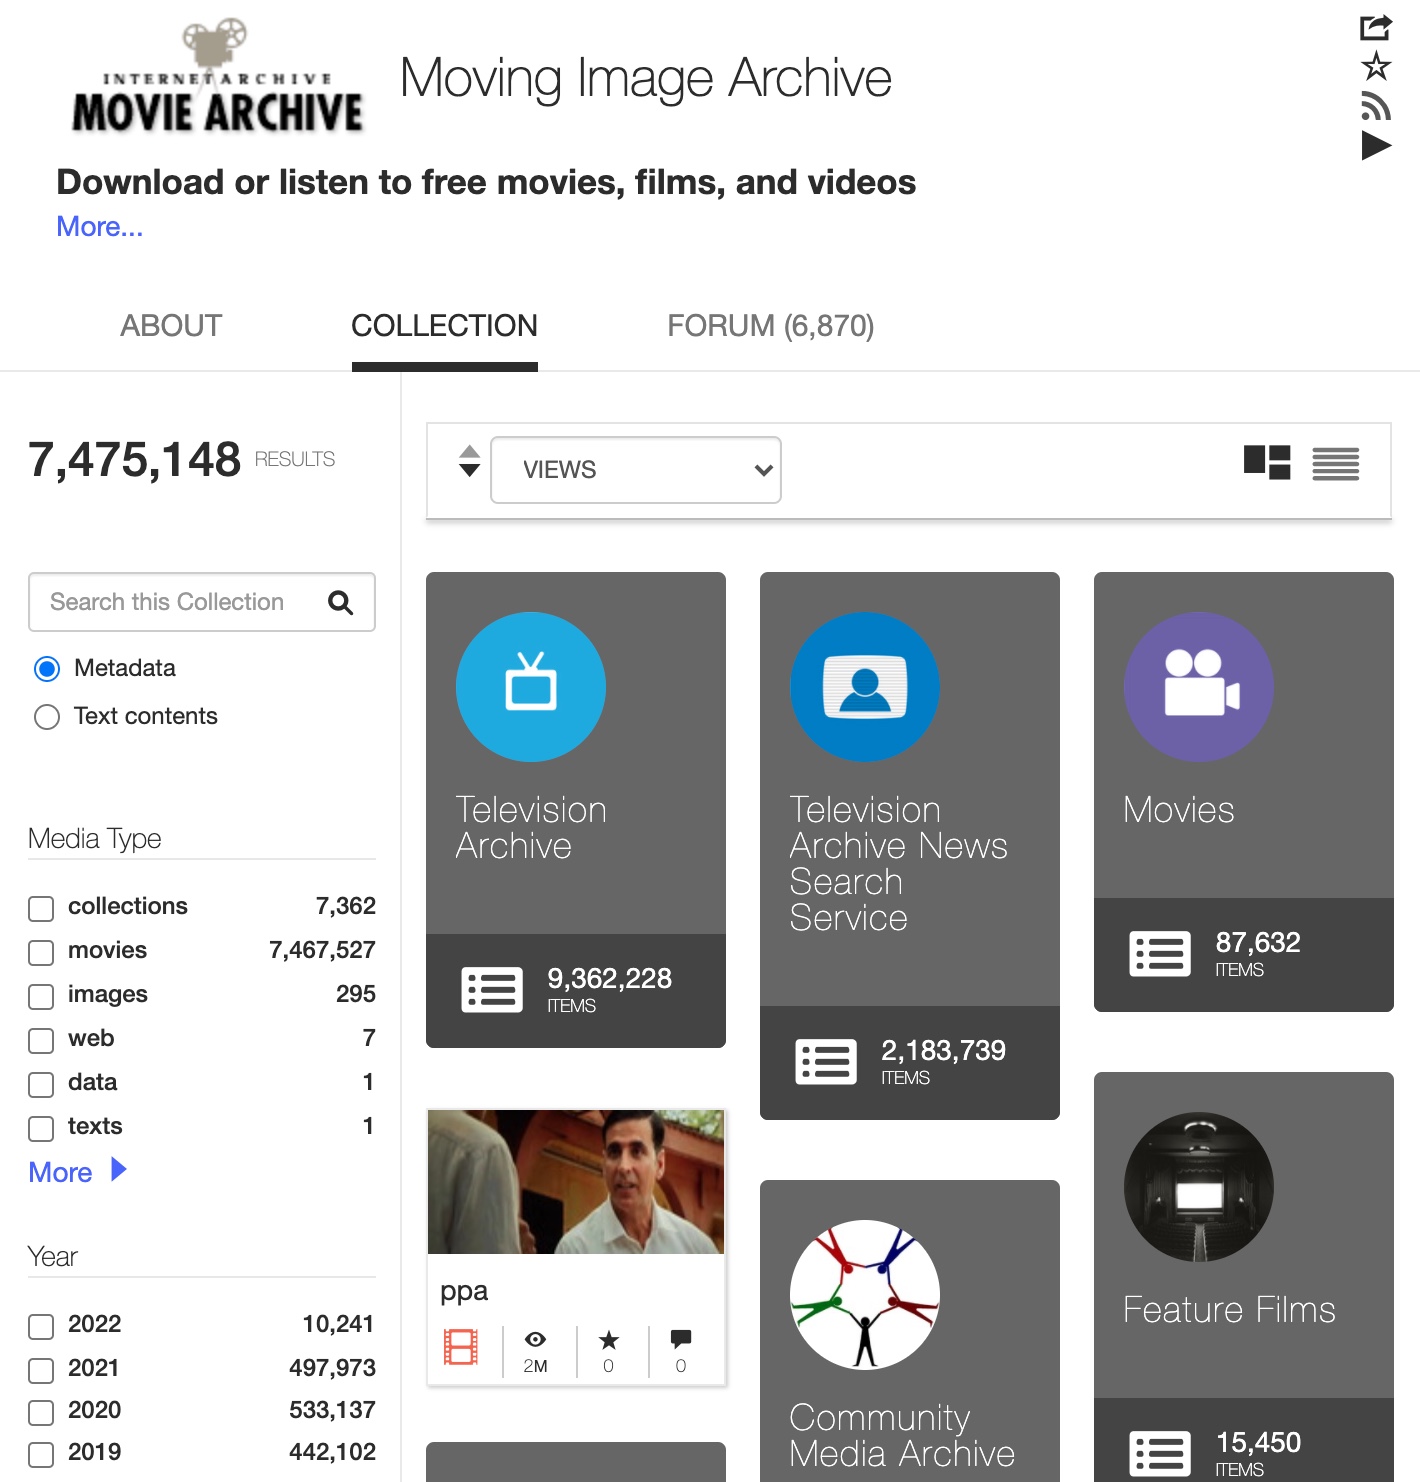Click the Movies items list icon
This screenshot has width=1420, height=1482.
pos(1160,954)
